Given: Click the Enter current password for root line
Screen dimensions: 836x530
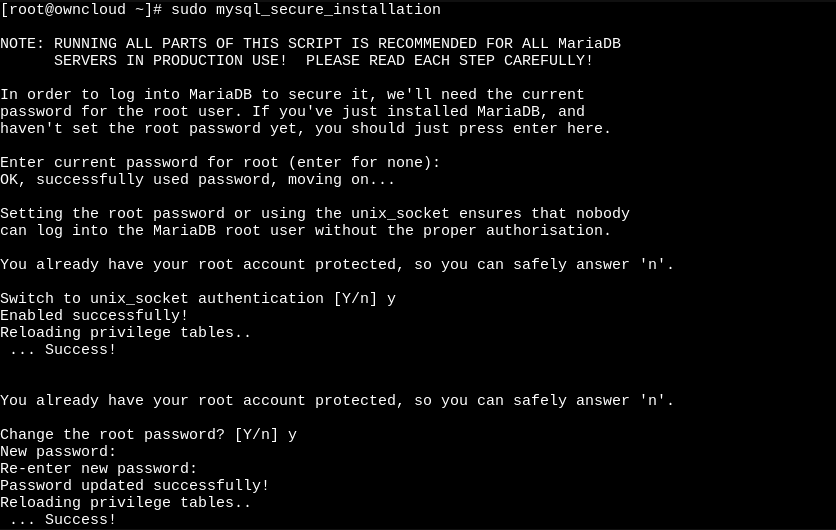Looking at the screenshot, I should [x=220, y=163].
